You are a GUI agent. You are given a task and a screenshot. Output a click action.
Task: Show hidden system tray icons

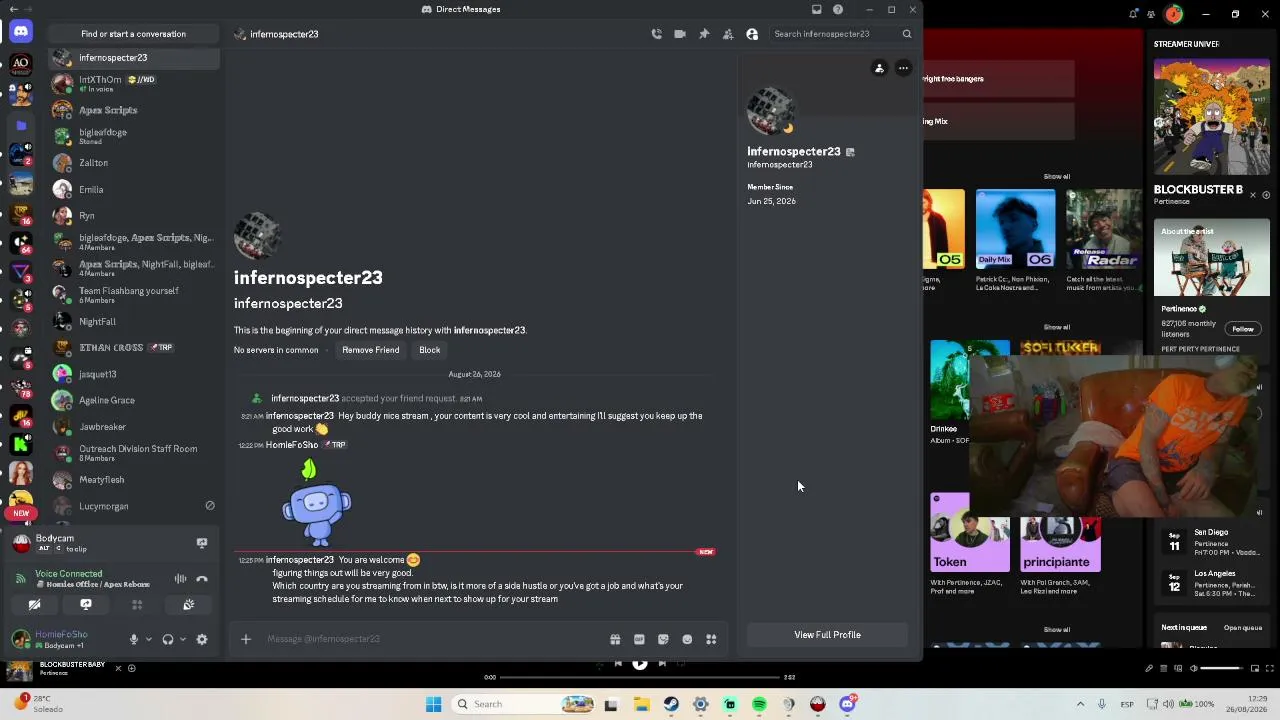pyautogui.click(x=1080, y=704)
